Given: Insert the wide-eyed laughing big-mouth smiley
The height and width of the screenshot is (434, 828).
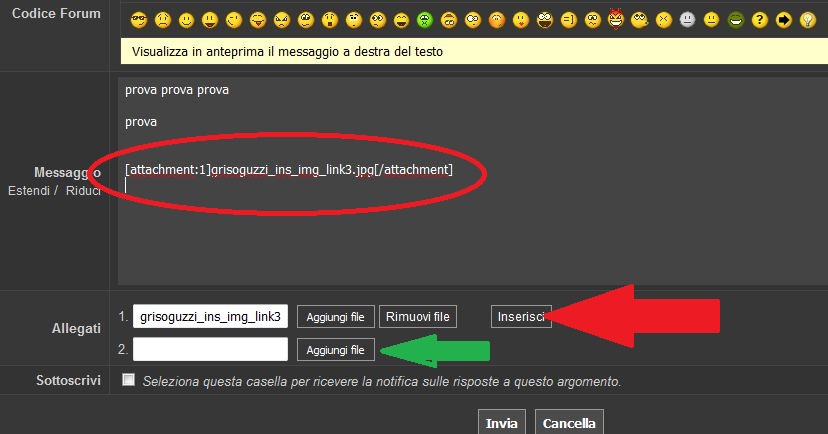Looking at the screenshot, I should 544,21.
